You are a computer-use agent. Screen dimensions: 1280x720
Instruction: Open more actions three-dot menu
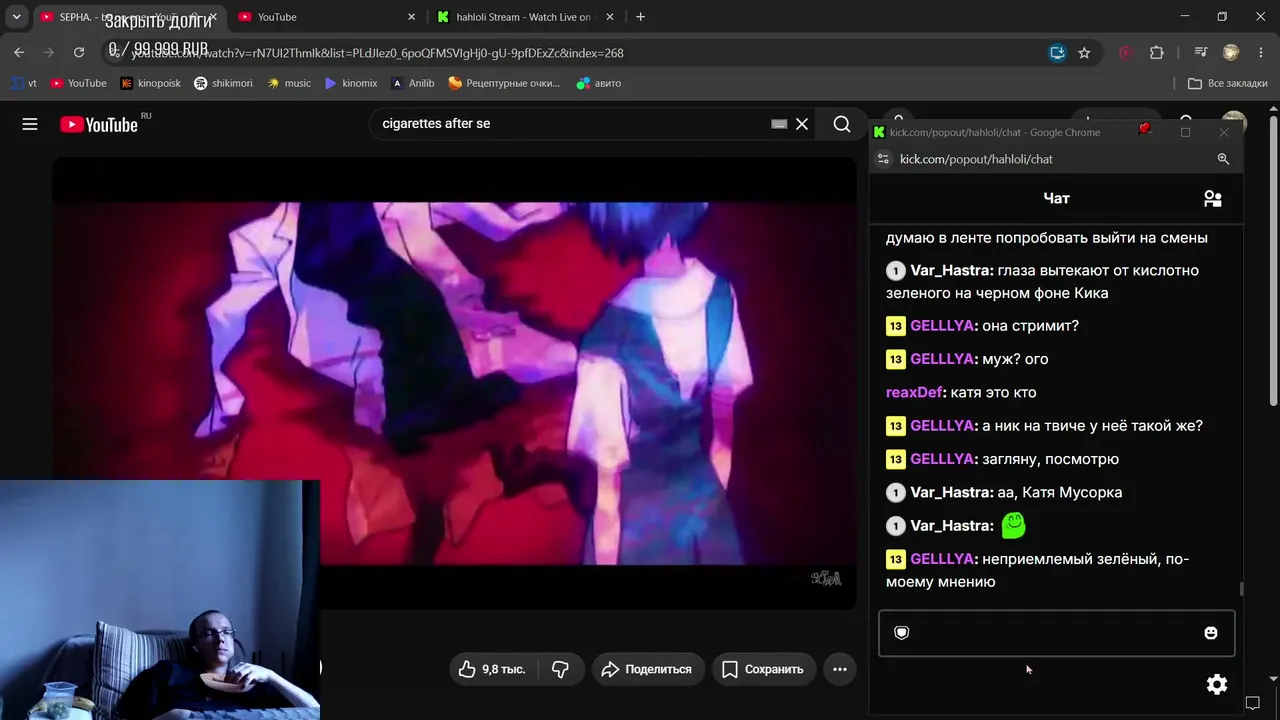(x=840, y=669)
